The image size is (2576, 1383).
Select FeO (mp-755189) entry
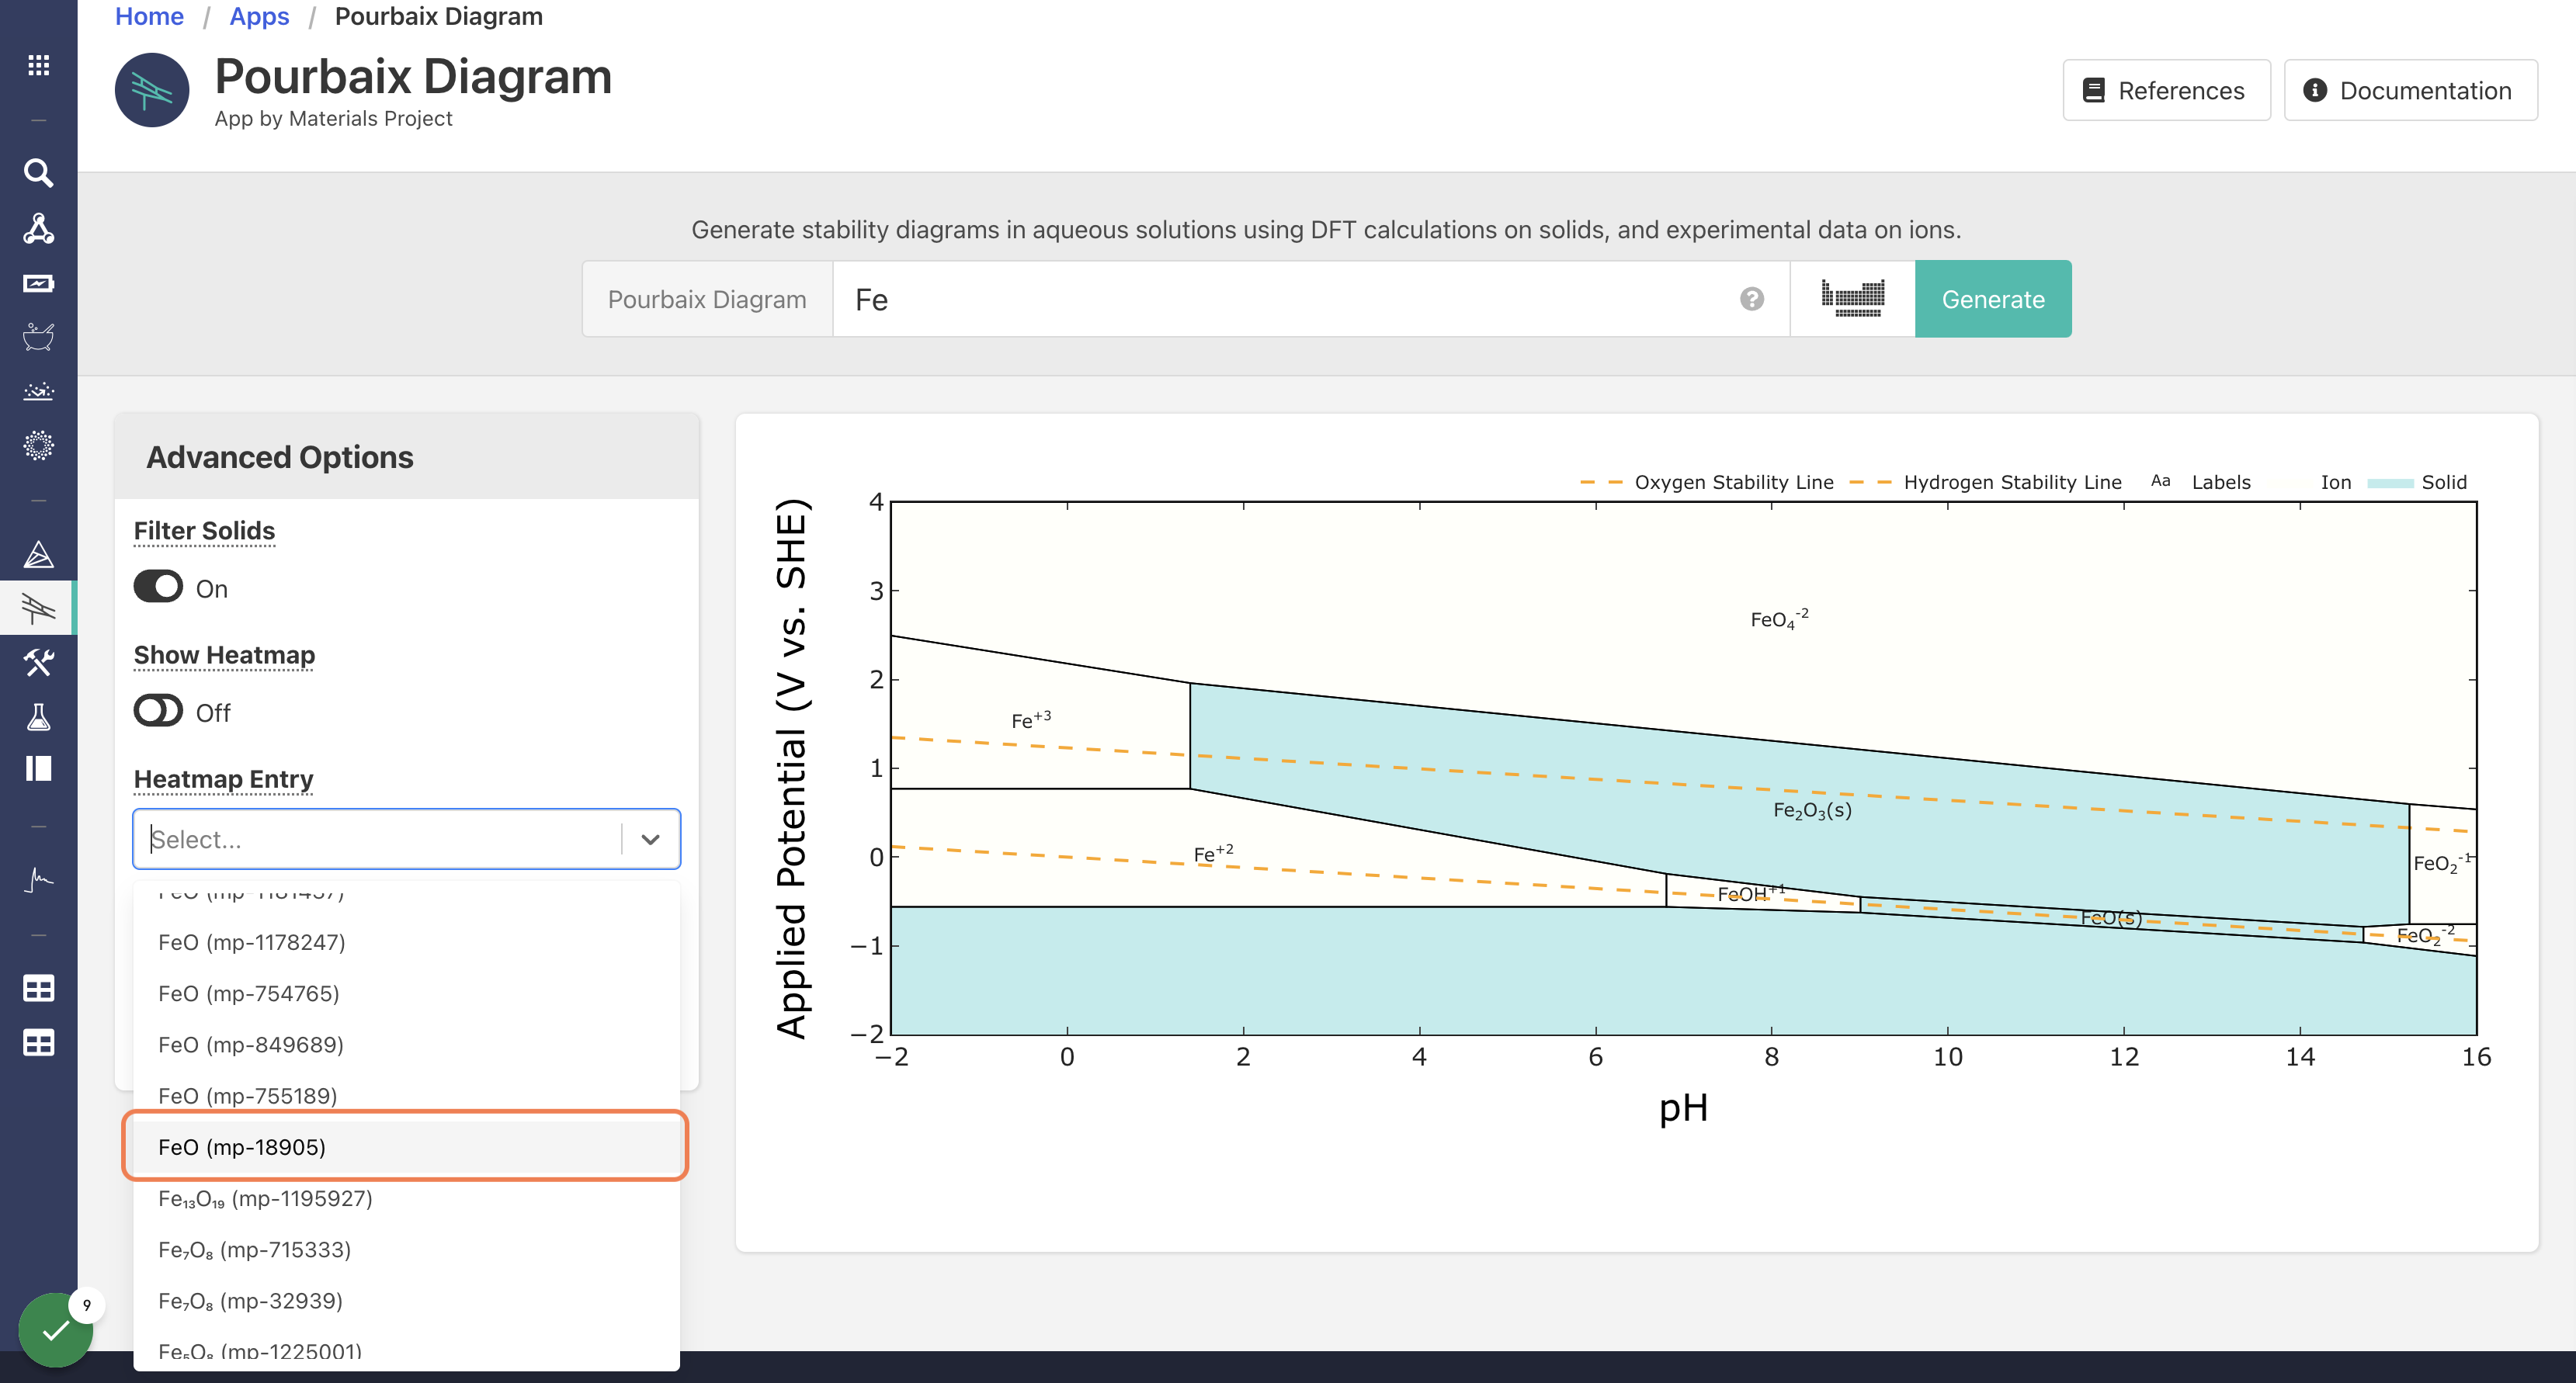(406, 1095)
